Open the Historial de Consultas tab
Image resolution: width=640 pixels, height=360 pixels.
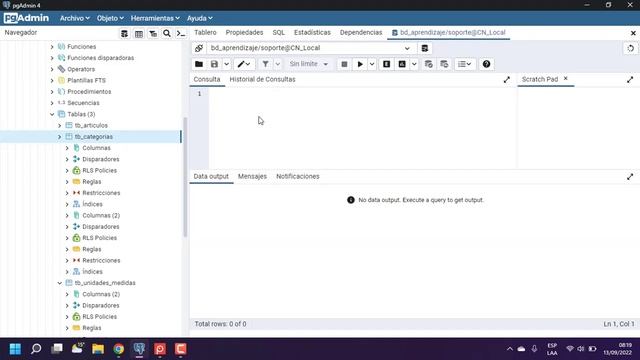coord(262,80)
